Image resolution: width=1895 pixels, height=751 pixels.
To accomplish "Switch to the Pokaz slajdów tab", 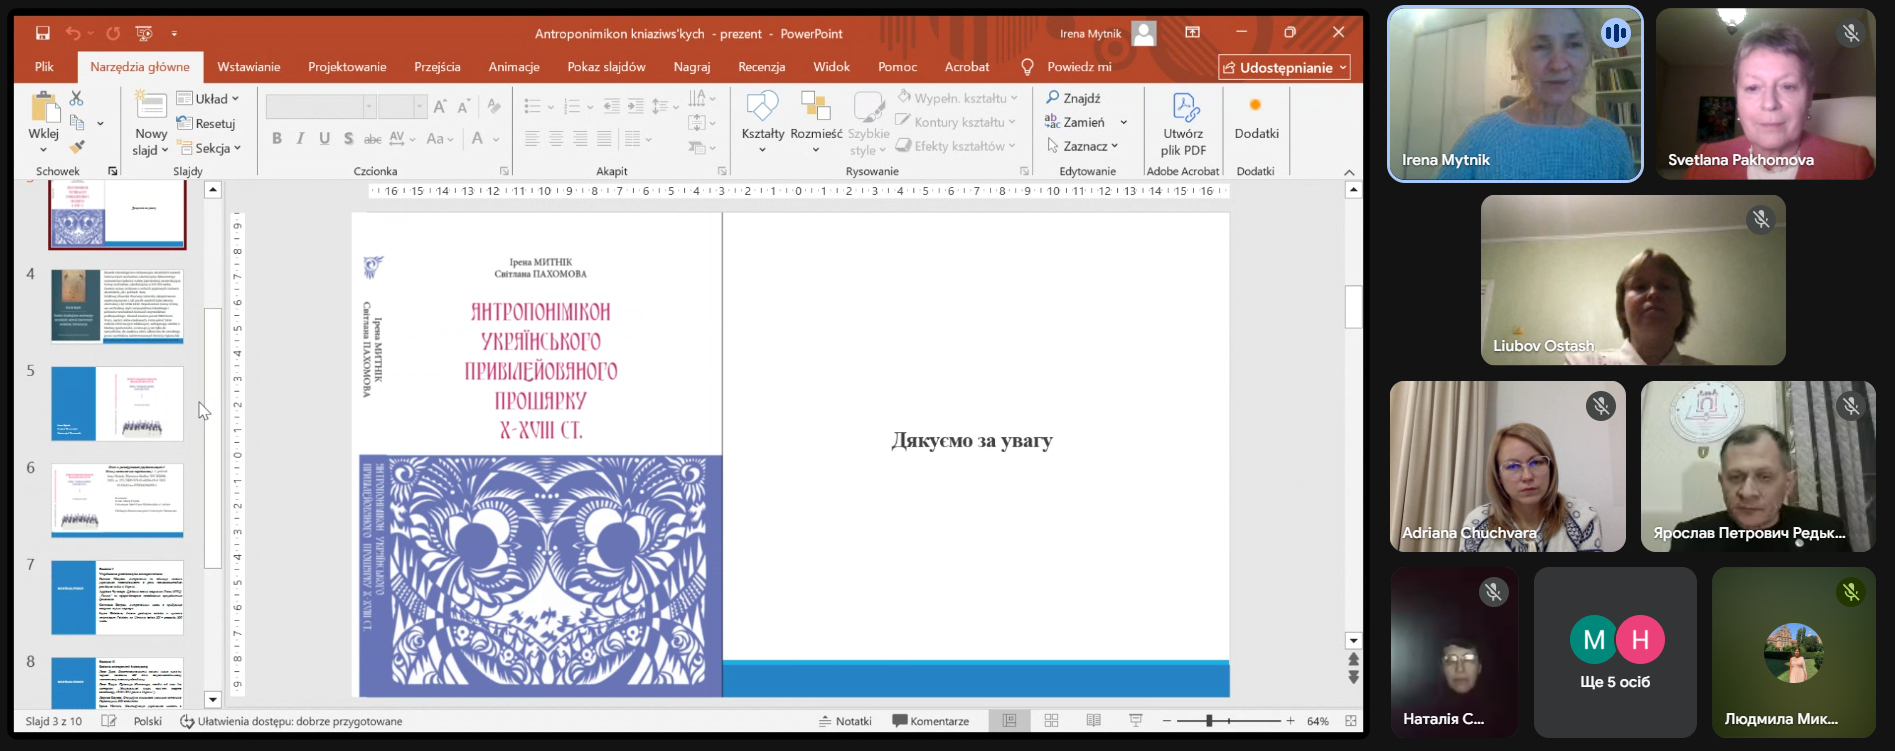I will point(606,67).
